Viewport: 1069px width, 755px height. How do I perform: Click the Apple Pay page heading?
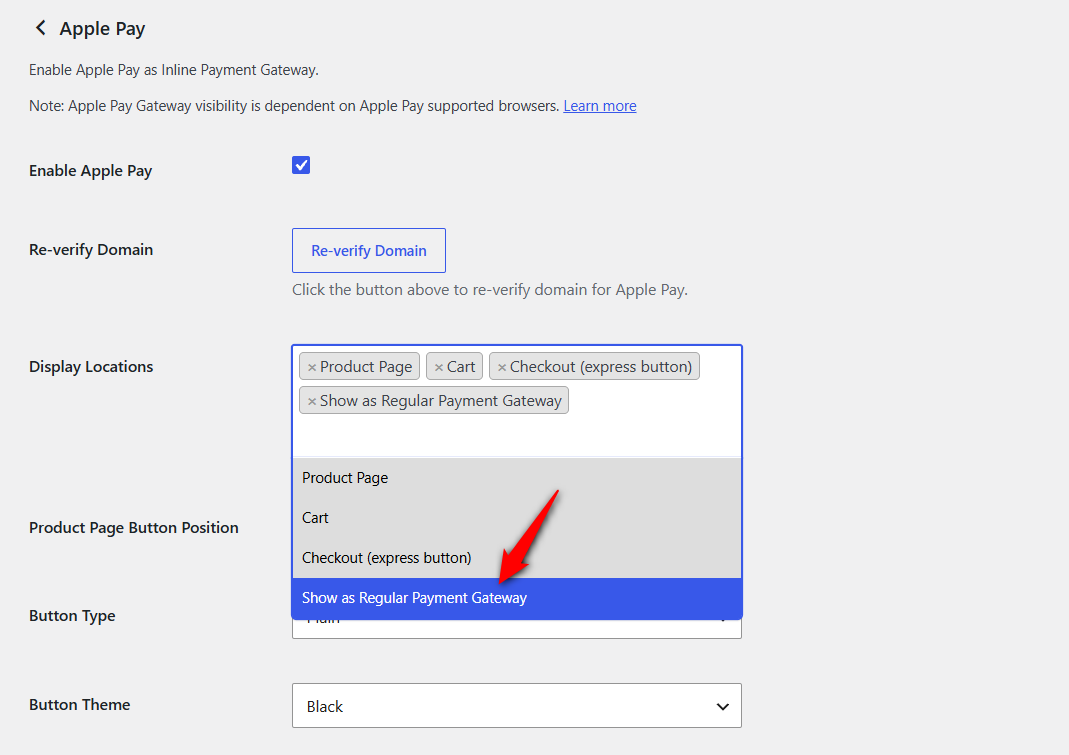[102, 29]
